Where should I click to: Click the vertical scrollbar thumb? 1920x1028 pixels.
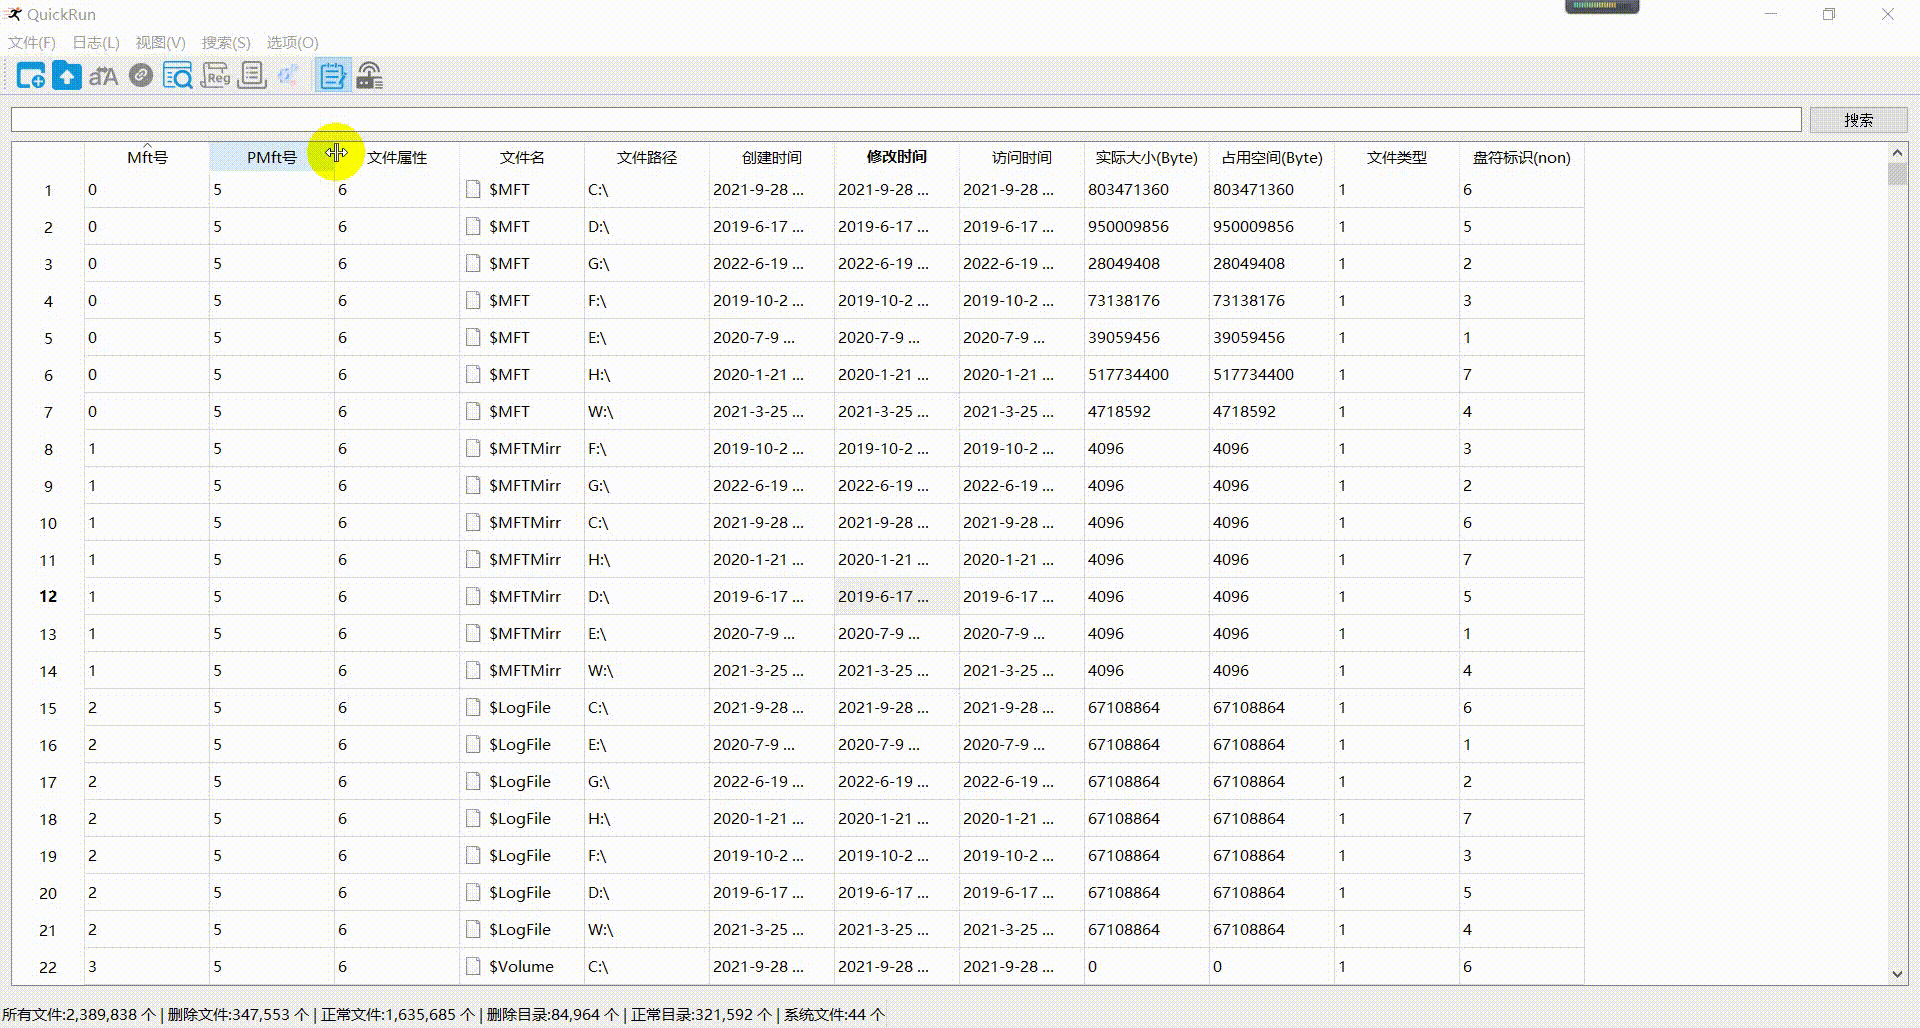pyautogui.click(x=1897, y=174)
